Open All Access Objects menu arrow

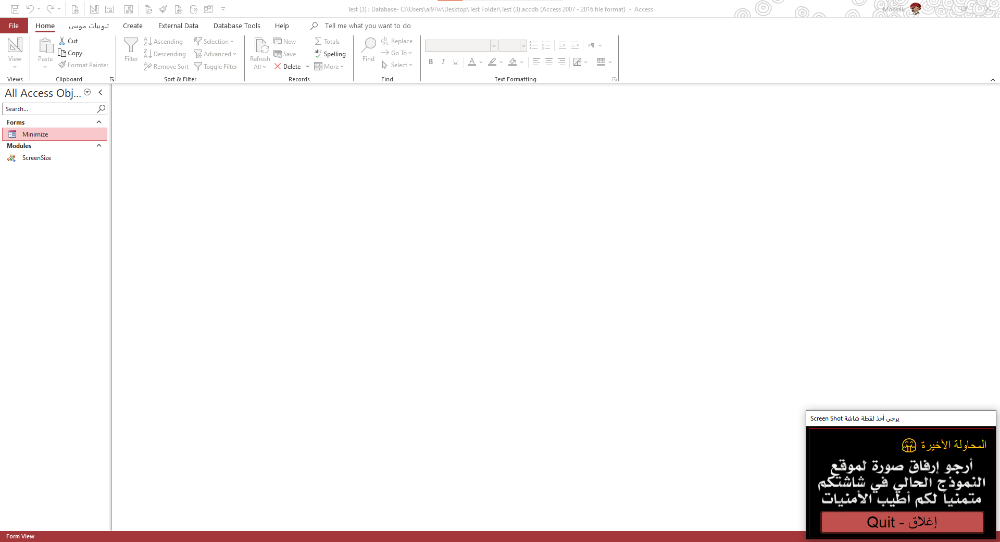(88, 92)
